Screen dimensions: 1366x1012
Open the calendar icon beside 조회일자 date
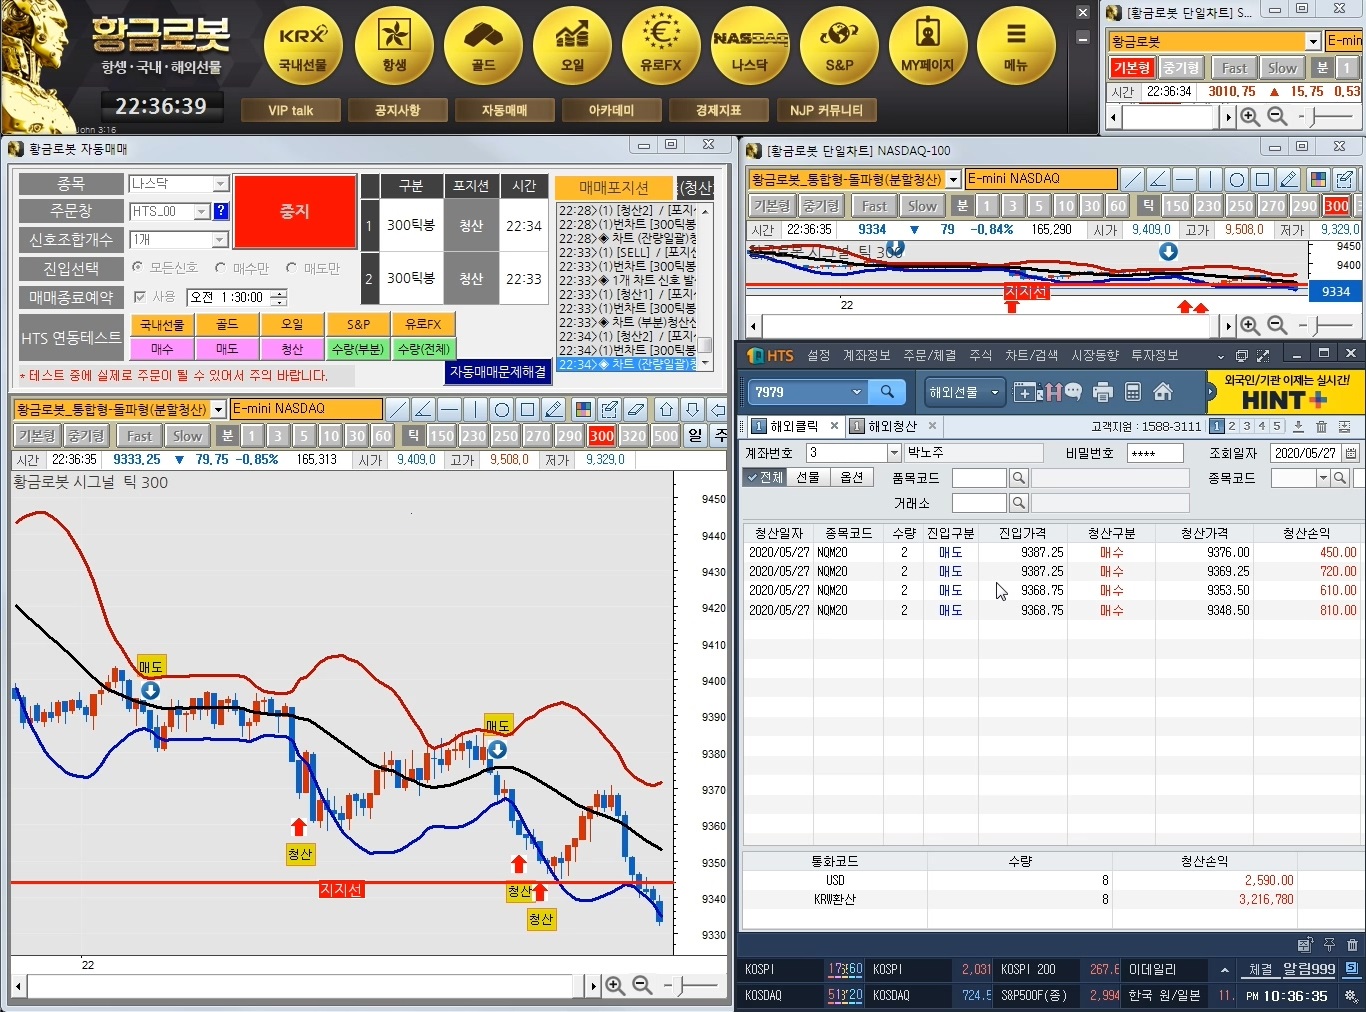tap(1351, 453)
